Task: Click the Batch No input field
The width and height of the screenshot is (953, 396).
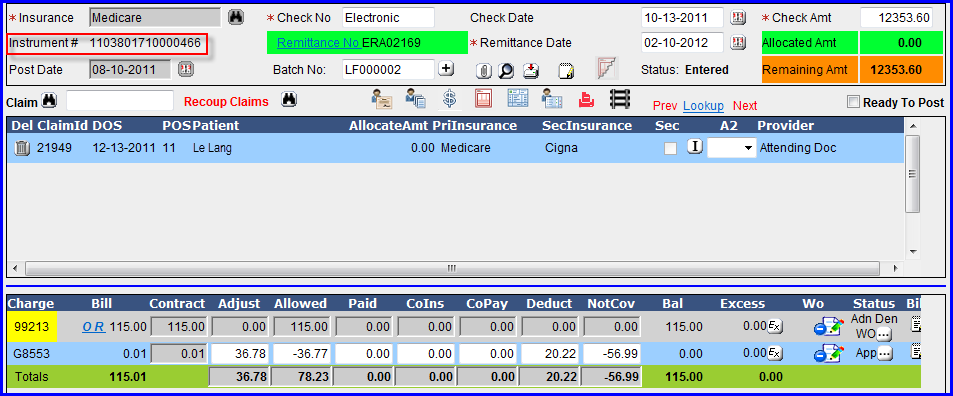Action: [x=388, y=69]
